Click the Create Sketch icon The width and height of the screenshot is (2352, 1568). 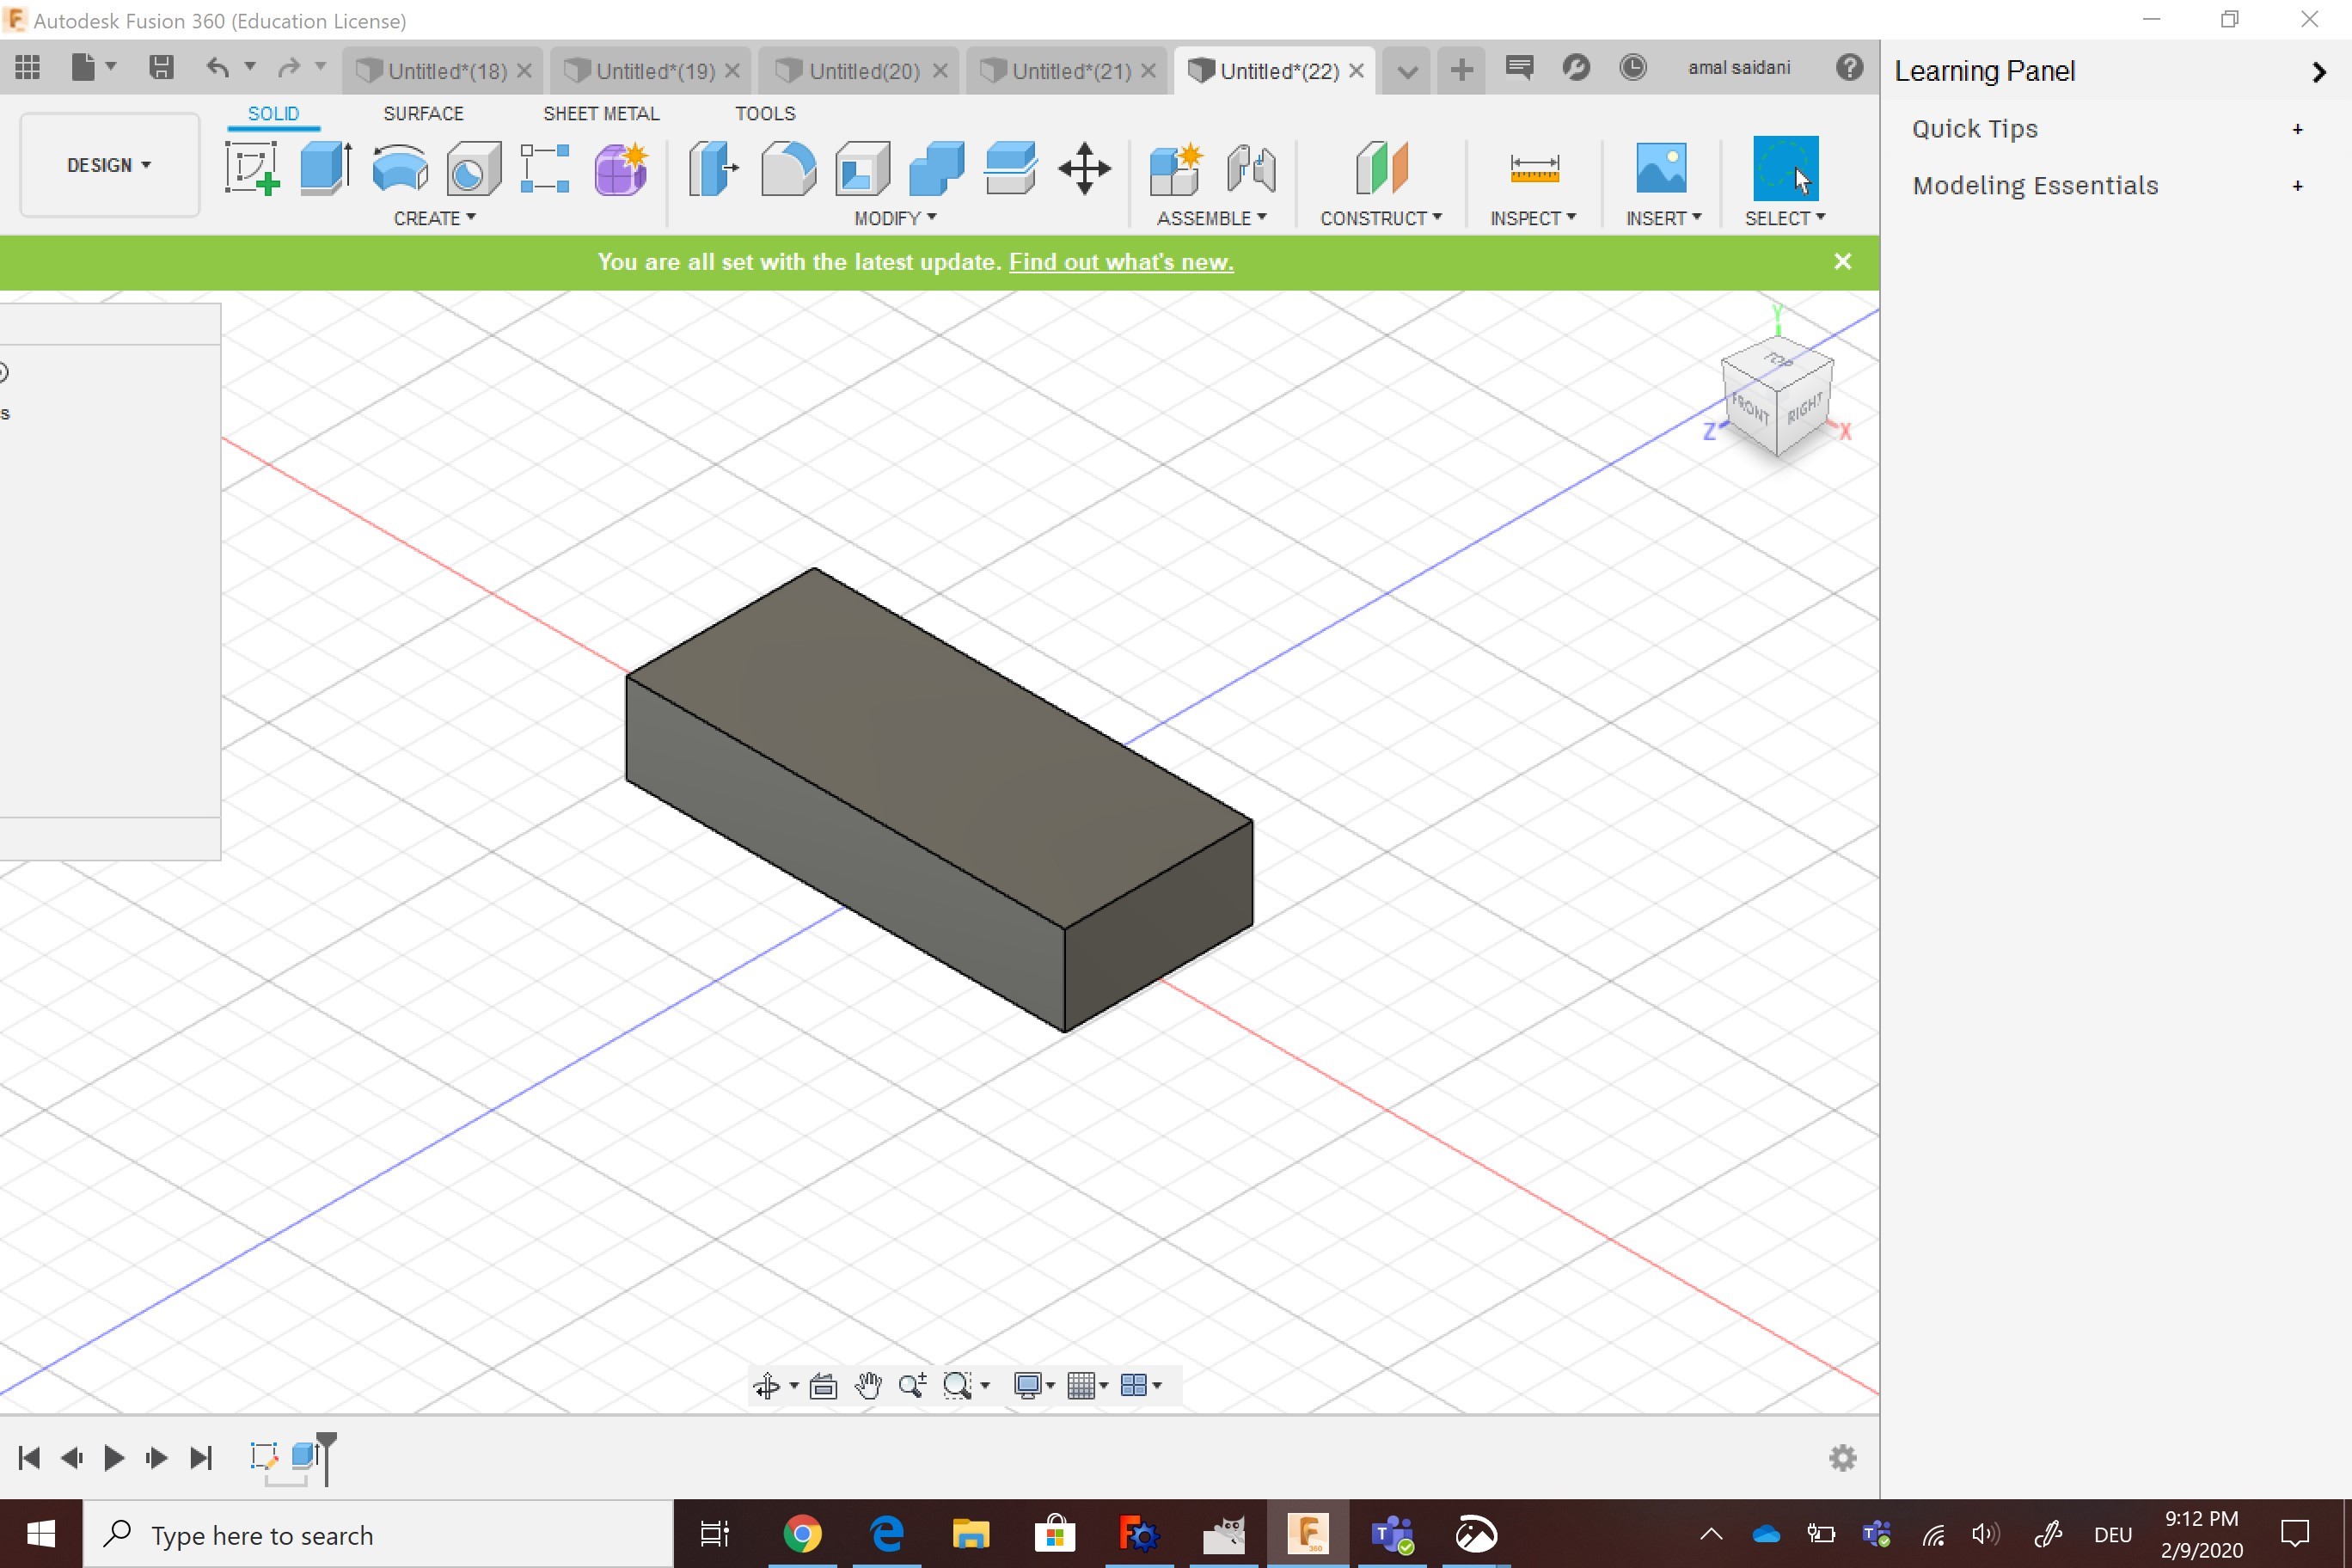pos(251,168)
